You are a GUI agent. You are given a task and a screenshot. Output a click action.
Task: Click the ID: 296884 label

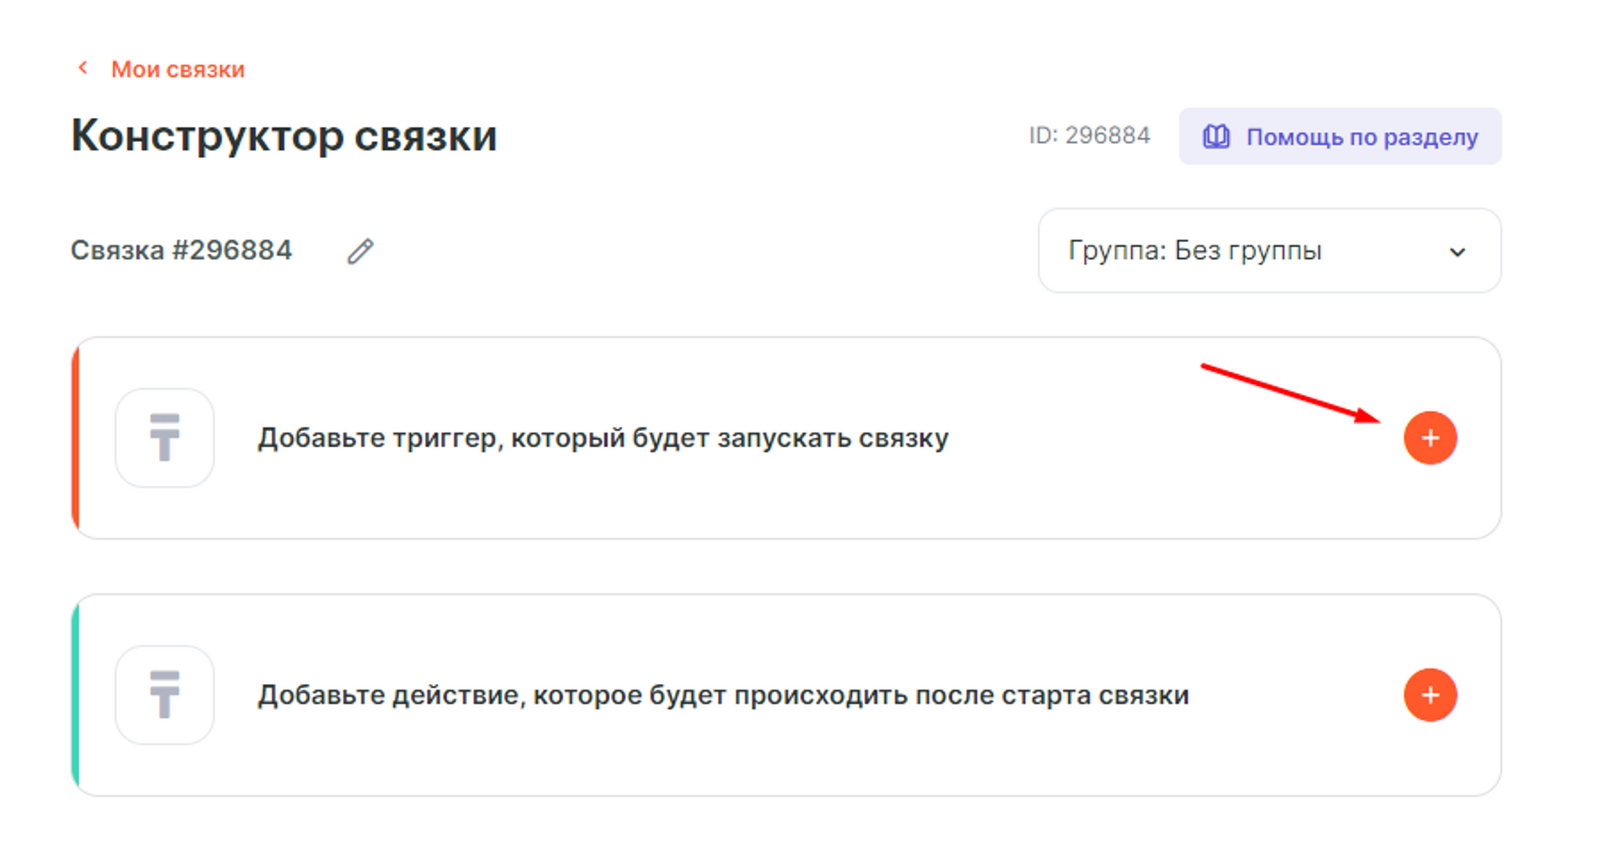pyautogui.click(x=1089, y=136)
